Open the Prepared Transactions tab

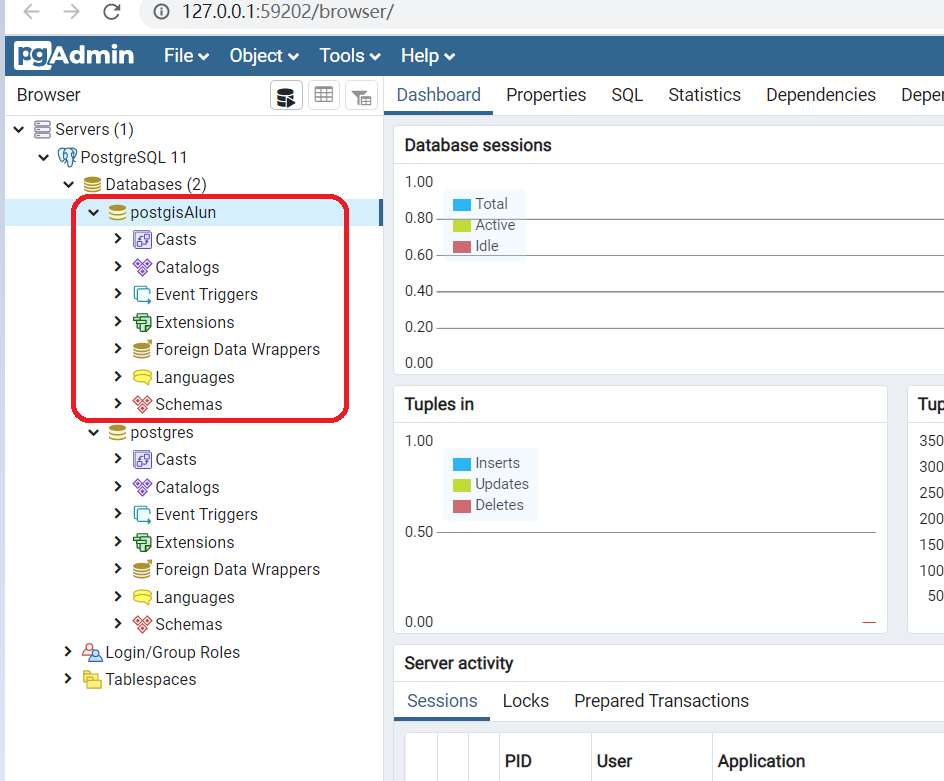pyautogui.click(x=661, y=701)
